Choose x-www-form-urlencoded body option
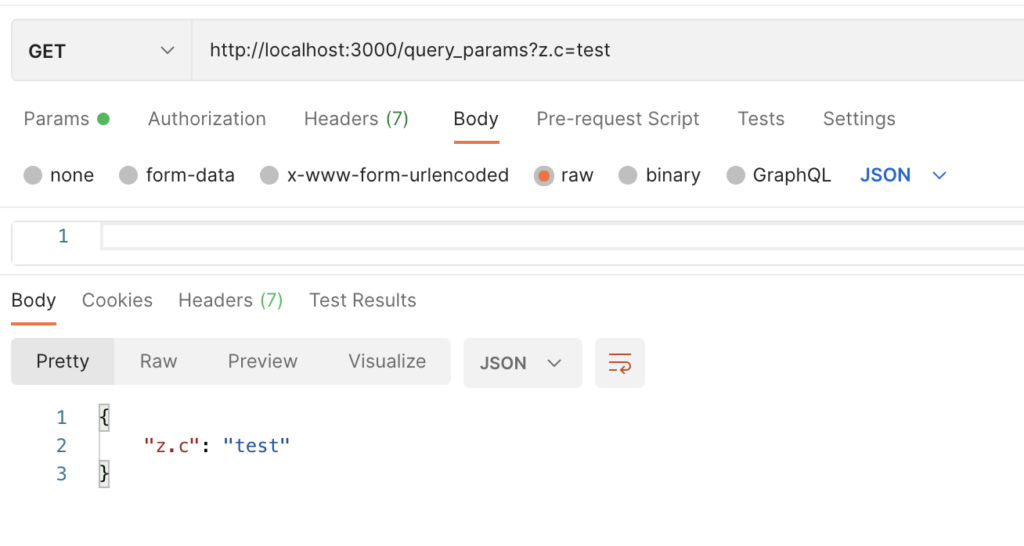This screenshot has width=1024, height=546. [269, 175]
